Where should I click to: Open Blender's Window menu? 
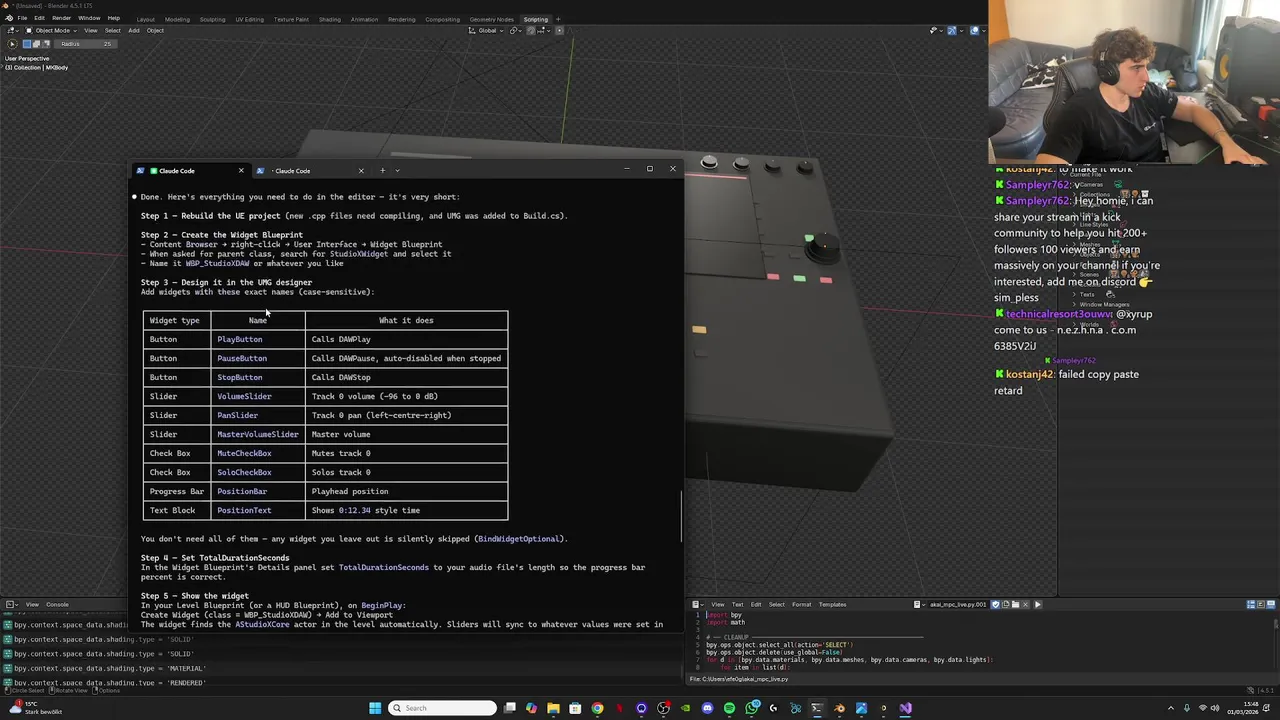tap(89, 18)
